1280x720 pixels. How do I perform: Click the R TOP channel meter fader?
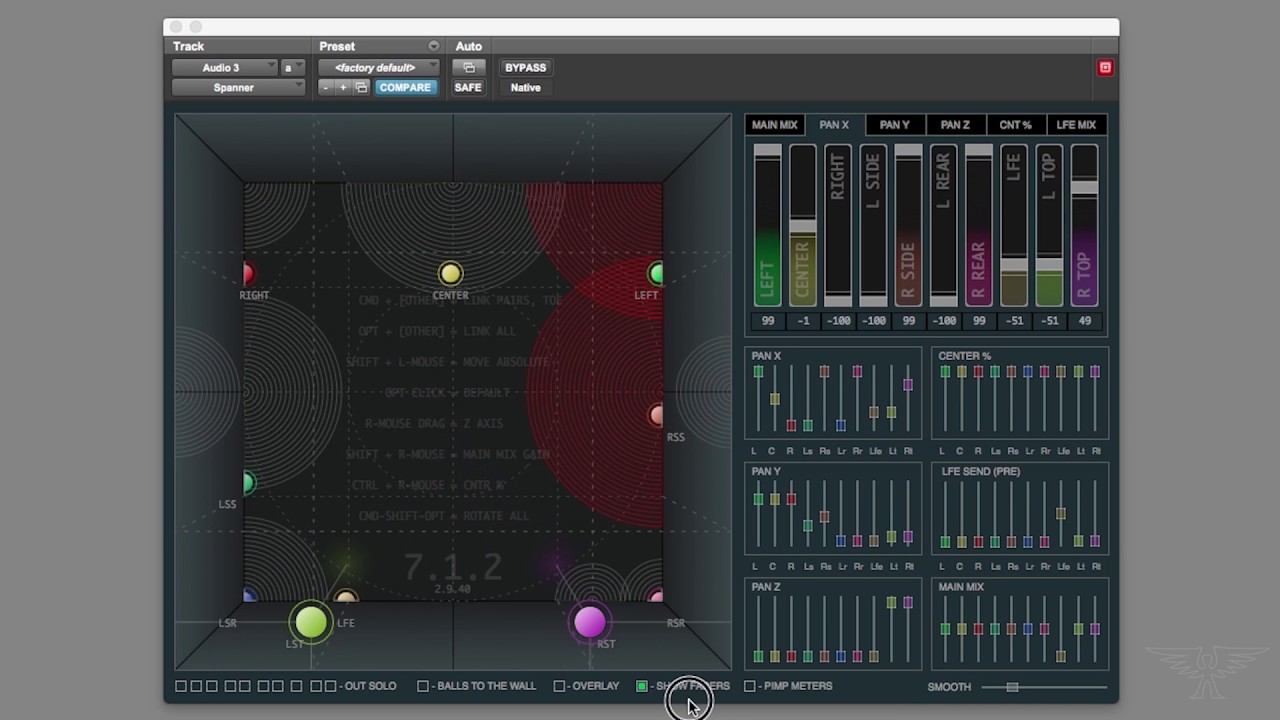pyautogui.click(x=1084, y=188)
